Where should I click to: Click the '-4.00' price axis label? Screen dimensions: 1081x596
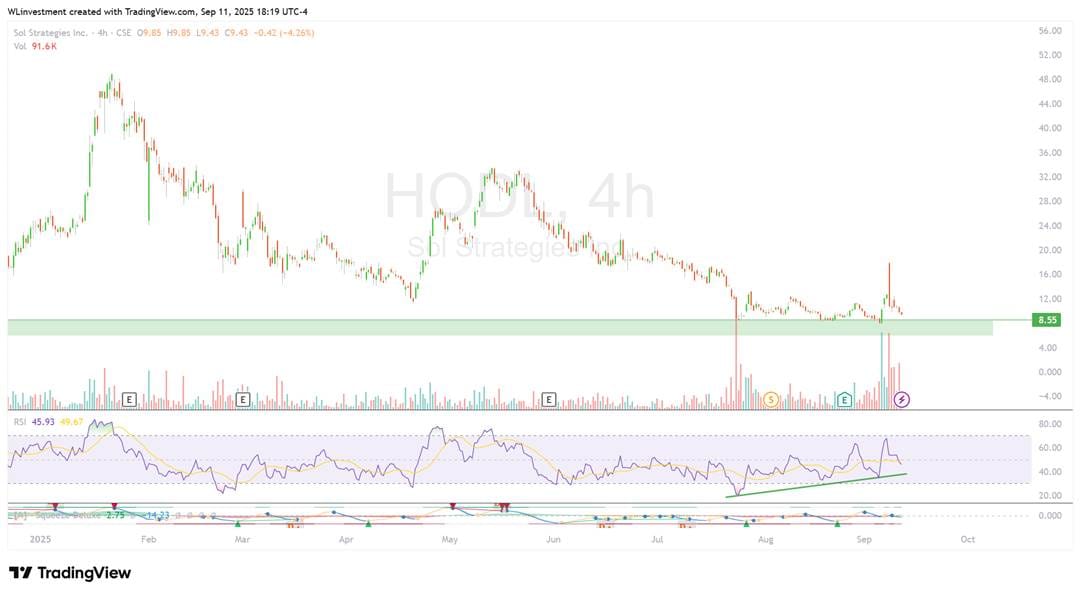pyautogui.click(x=1050, y=396)
